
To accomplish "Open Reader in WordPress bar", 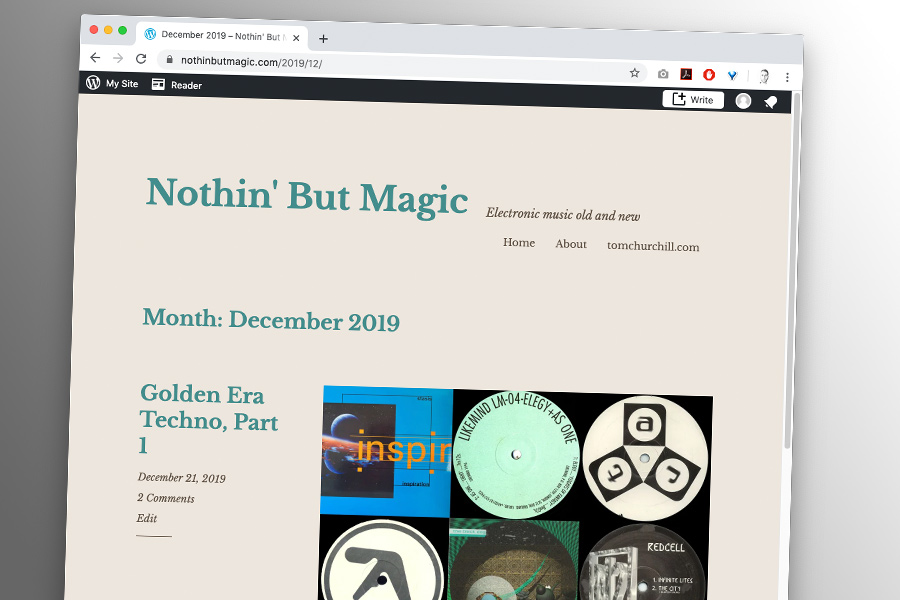I will 177,85.
